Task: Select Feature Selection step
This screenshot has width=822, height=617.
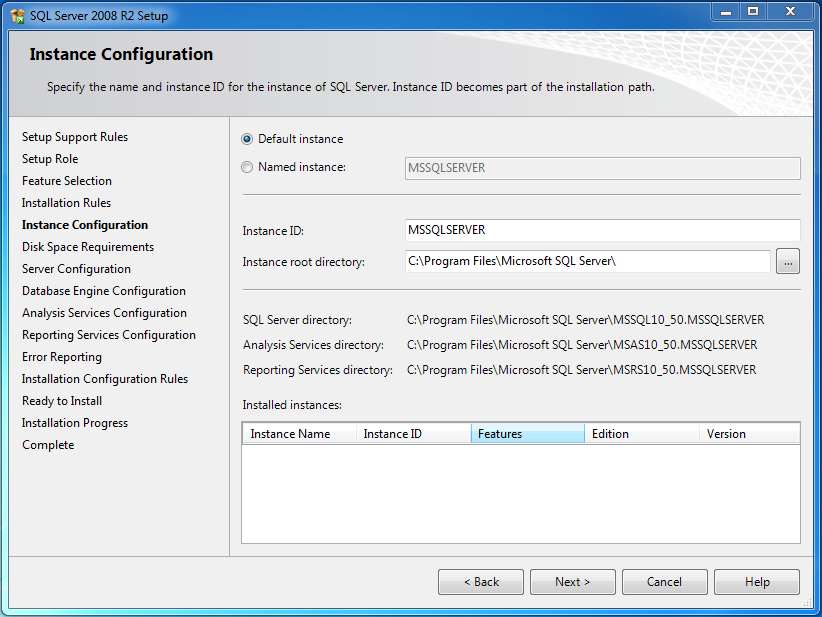Action: [x=67, y=181]
